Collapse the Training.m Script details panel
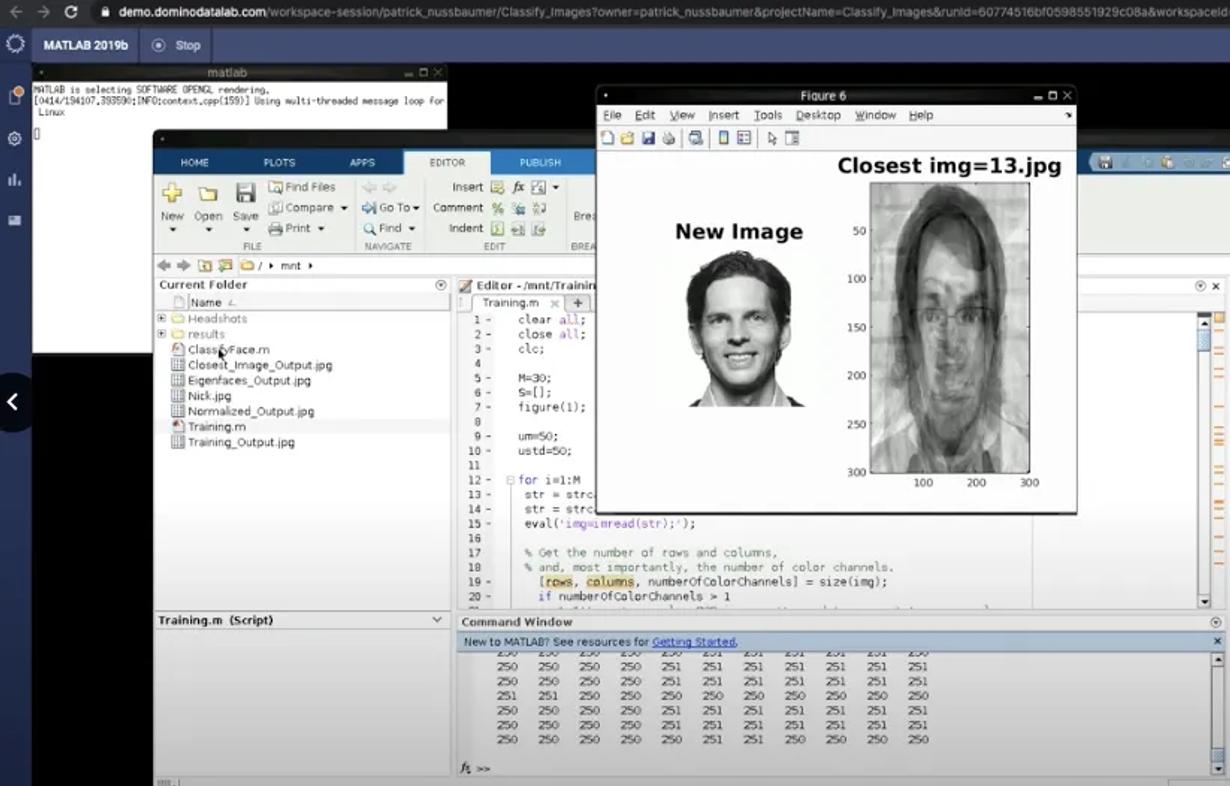This screenshot has height=786, width=1230. (x=437, y=619)
